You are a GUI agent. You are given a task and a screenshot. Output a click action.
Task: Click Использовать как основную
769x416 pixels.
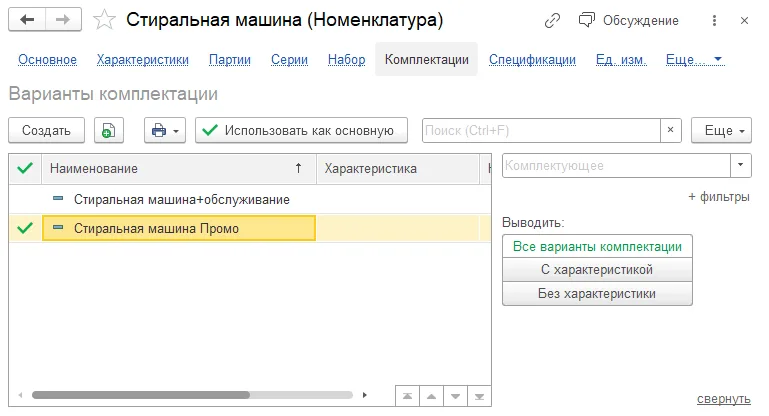pyautogui.click(x=301, y=130)
